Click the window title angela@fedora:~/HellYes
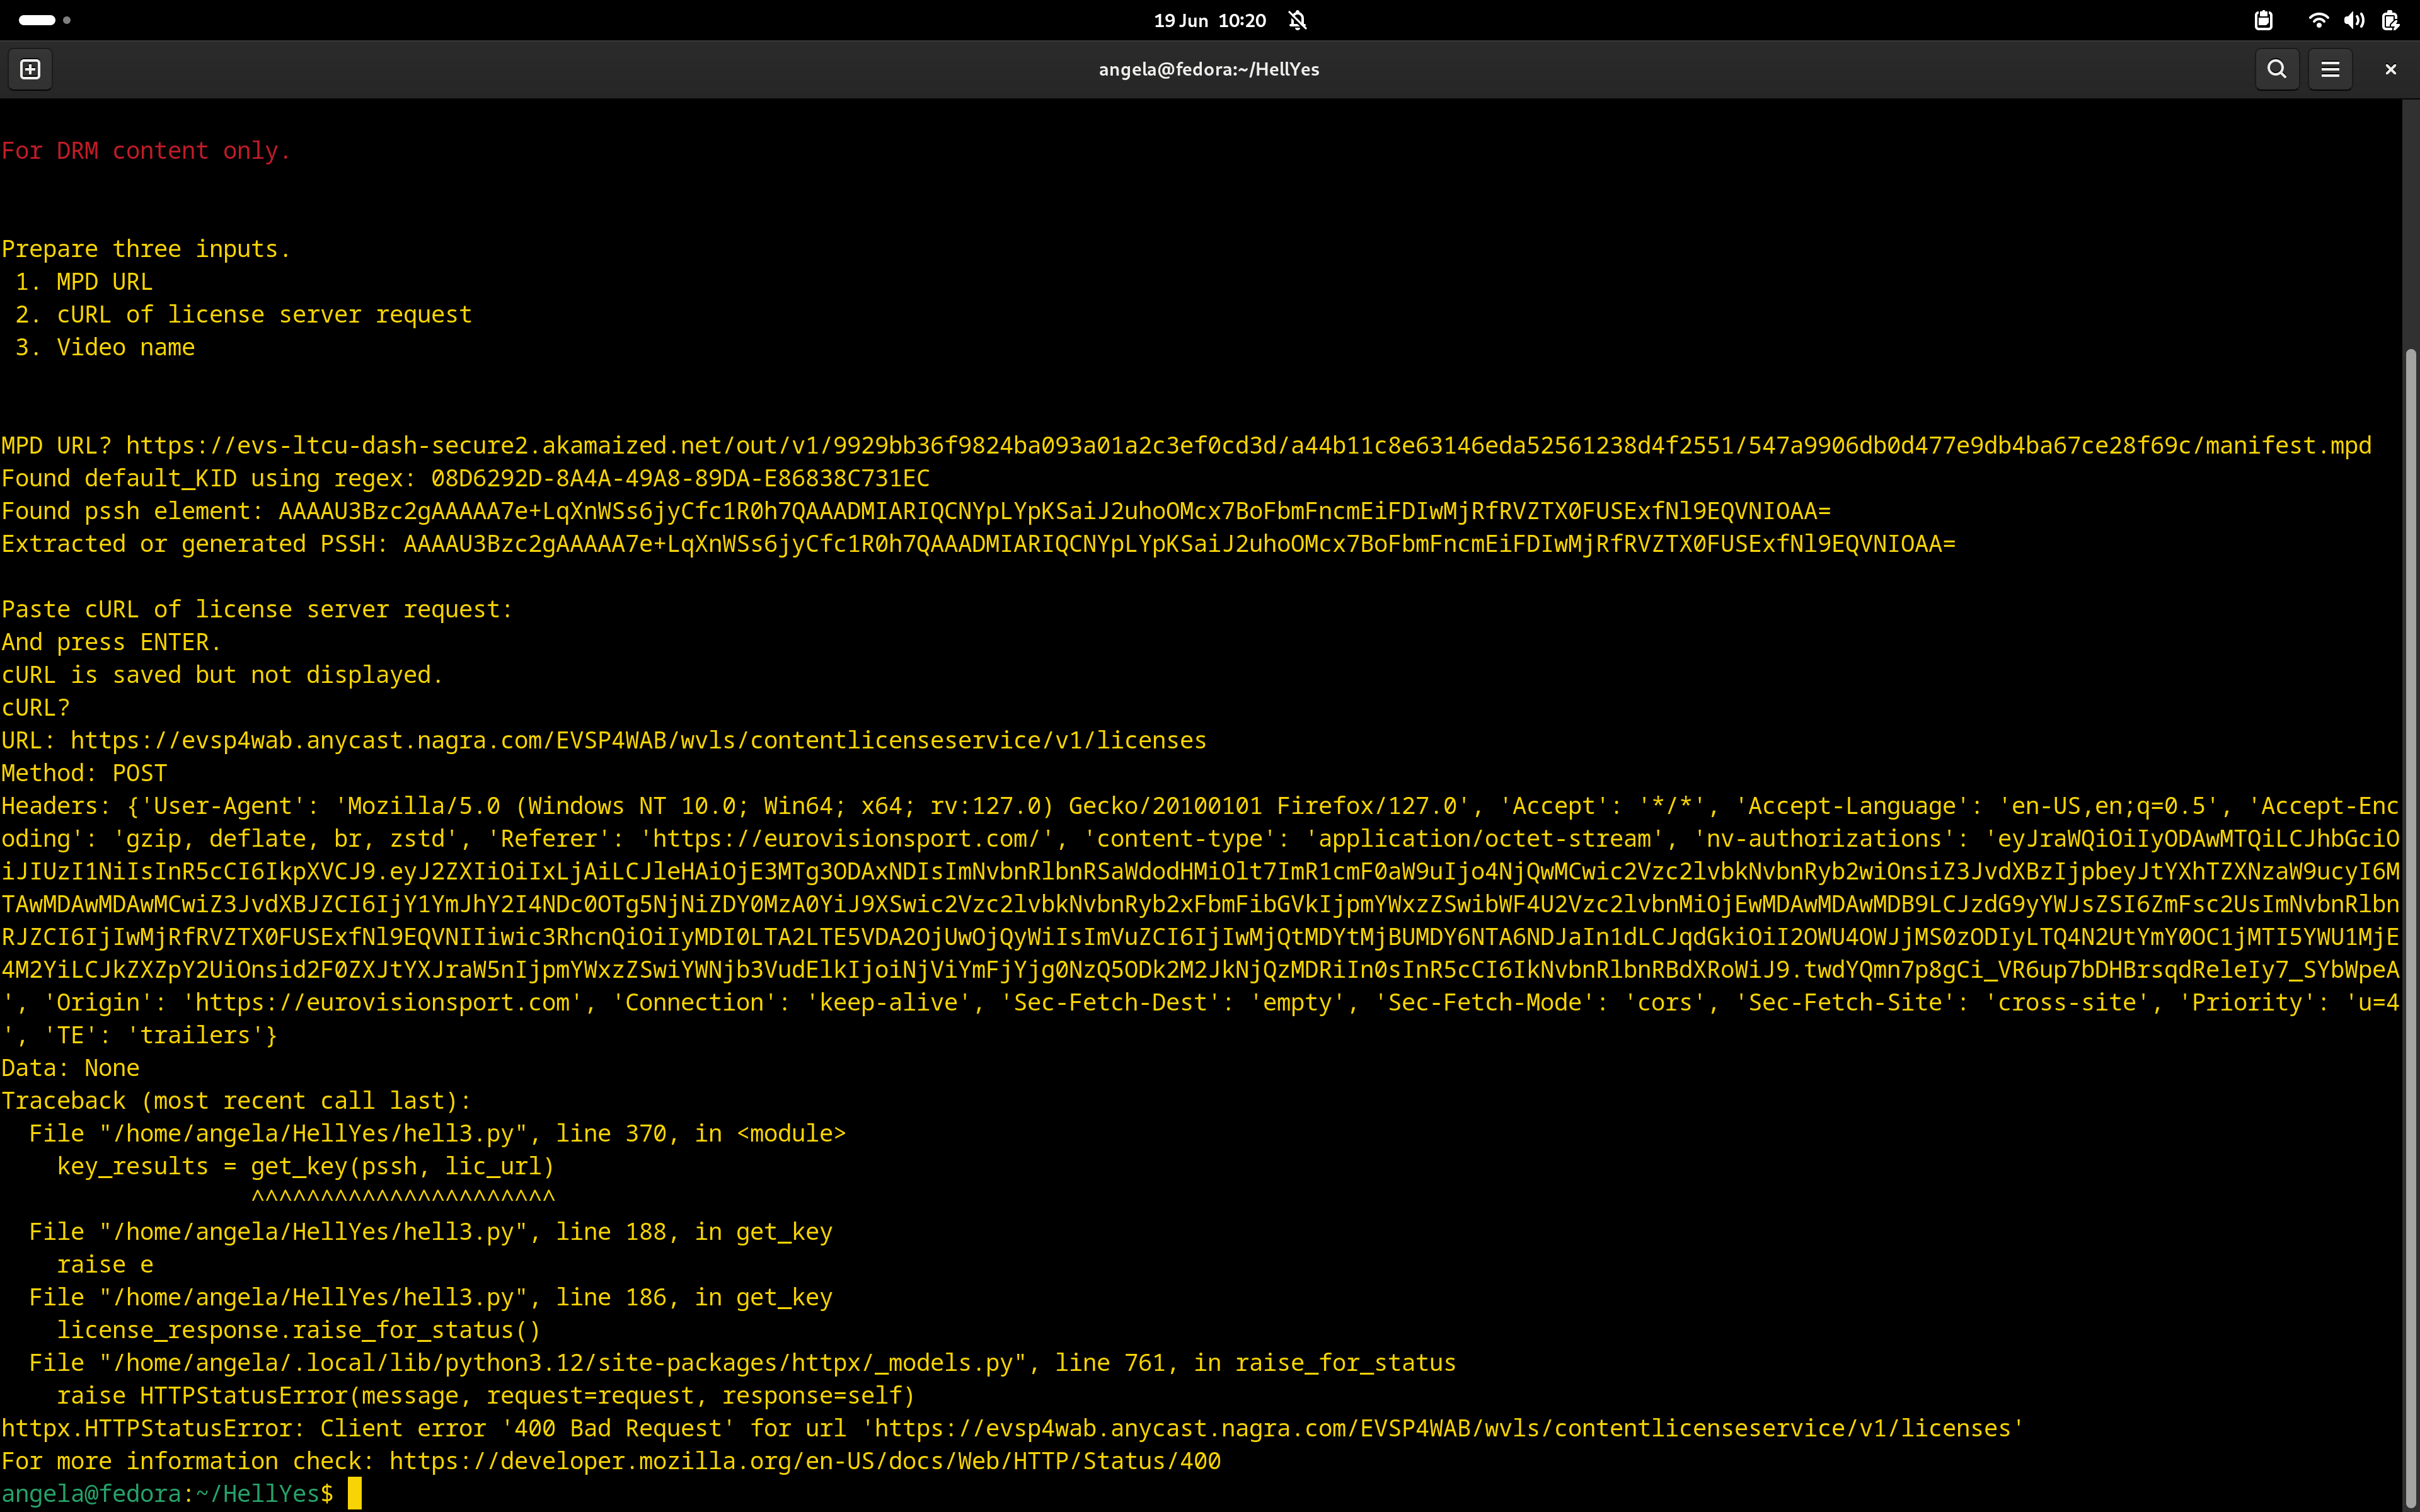The height and width of the screenshot is (1512, 2420). coord(1208,69)
